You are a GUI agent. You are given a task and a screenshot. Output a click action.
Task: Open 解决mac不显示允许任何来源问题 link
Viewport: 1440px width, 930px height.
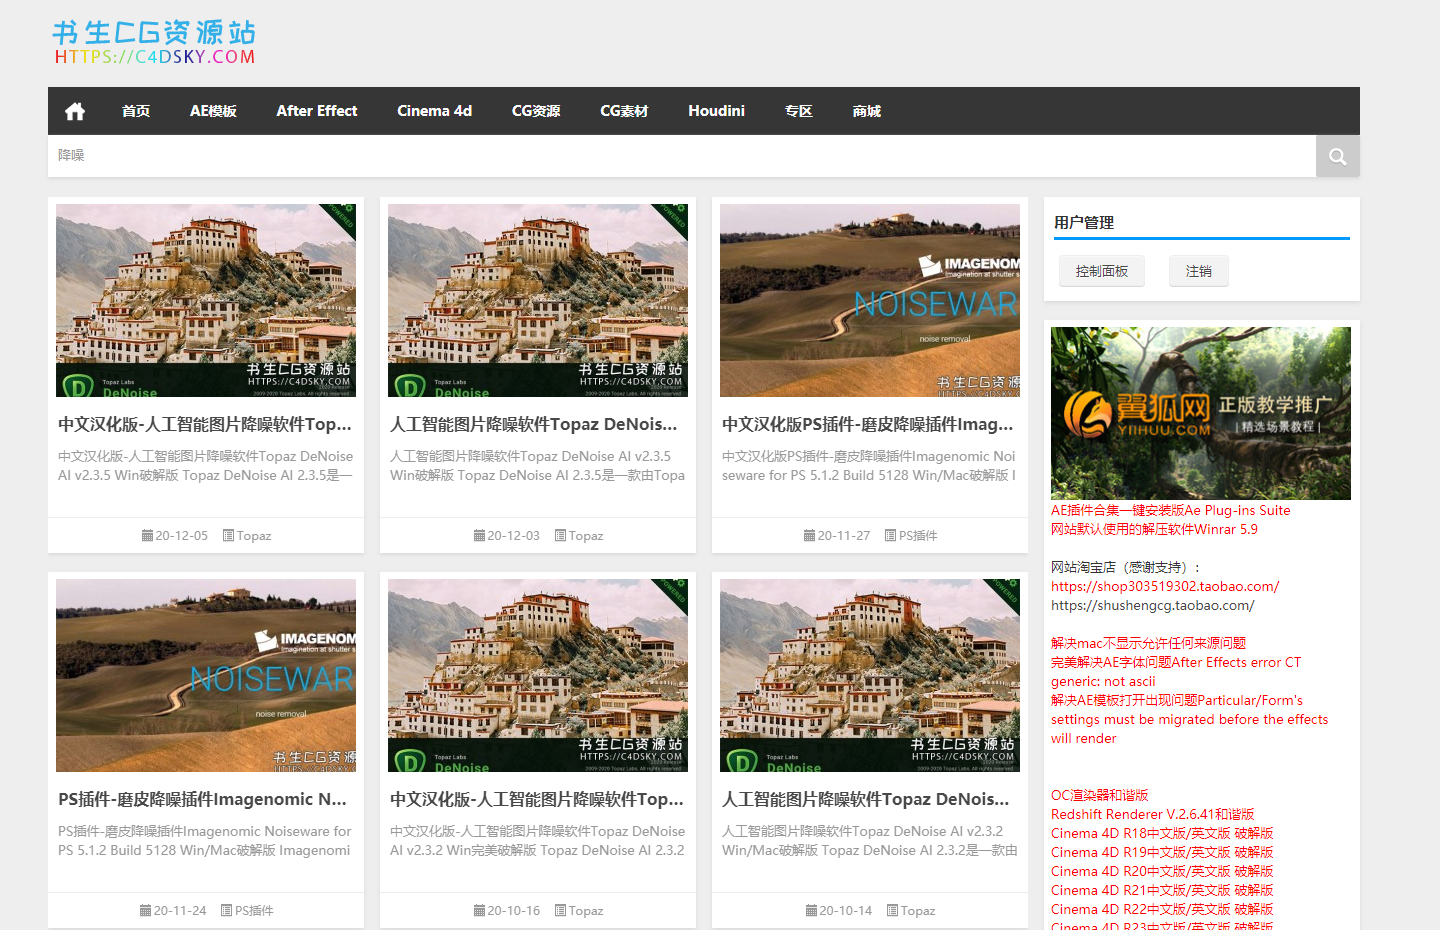[1148, 644]
